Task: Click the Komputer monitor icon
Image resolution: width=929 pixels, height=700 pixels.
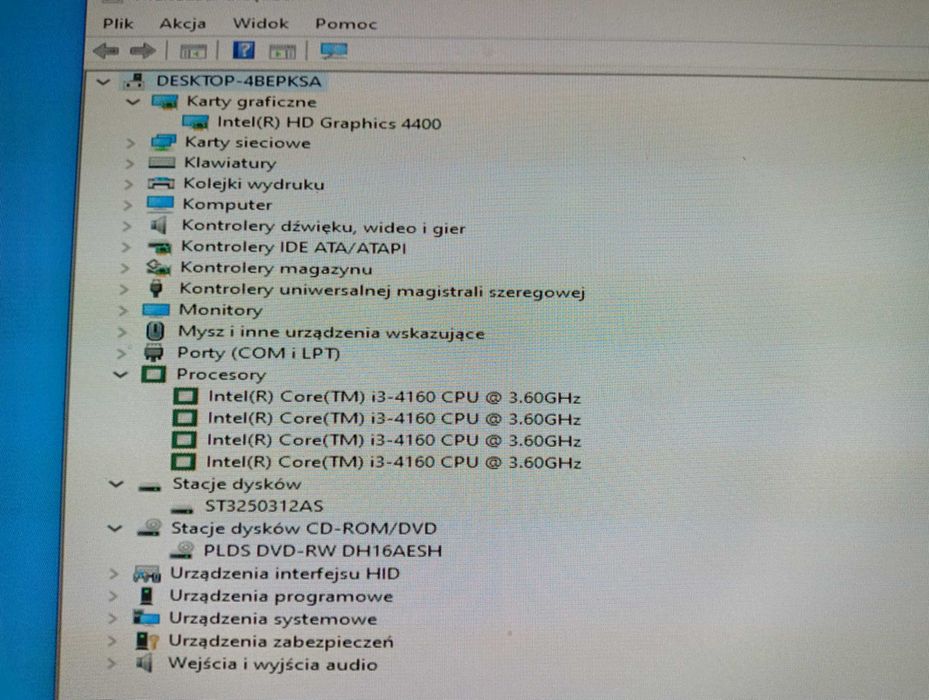Action: point(160,204)
